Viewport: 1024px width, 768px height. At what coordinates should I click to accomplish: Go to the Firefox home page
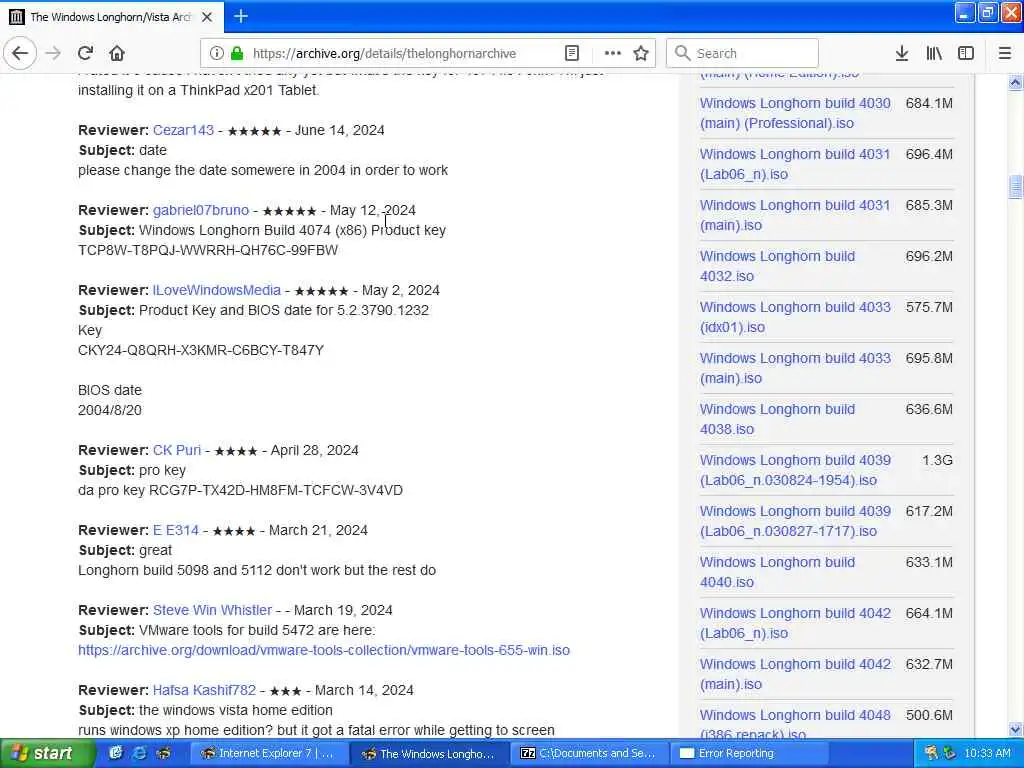click(117, 53)
